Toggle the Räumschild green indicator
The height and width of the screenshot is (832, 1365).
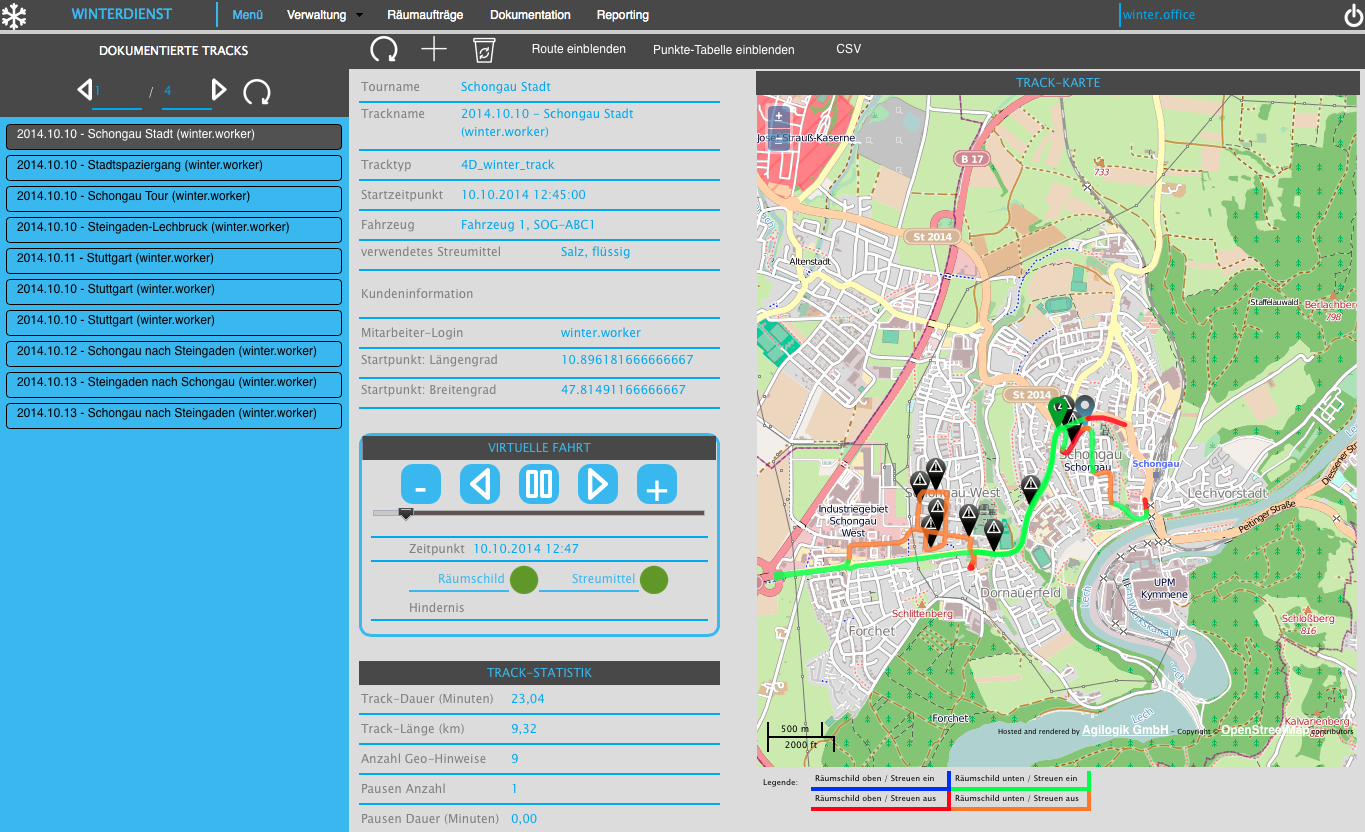coord(524,580)
